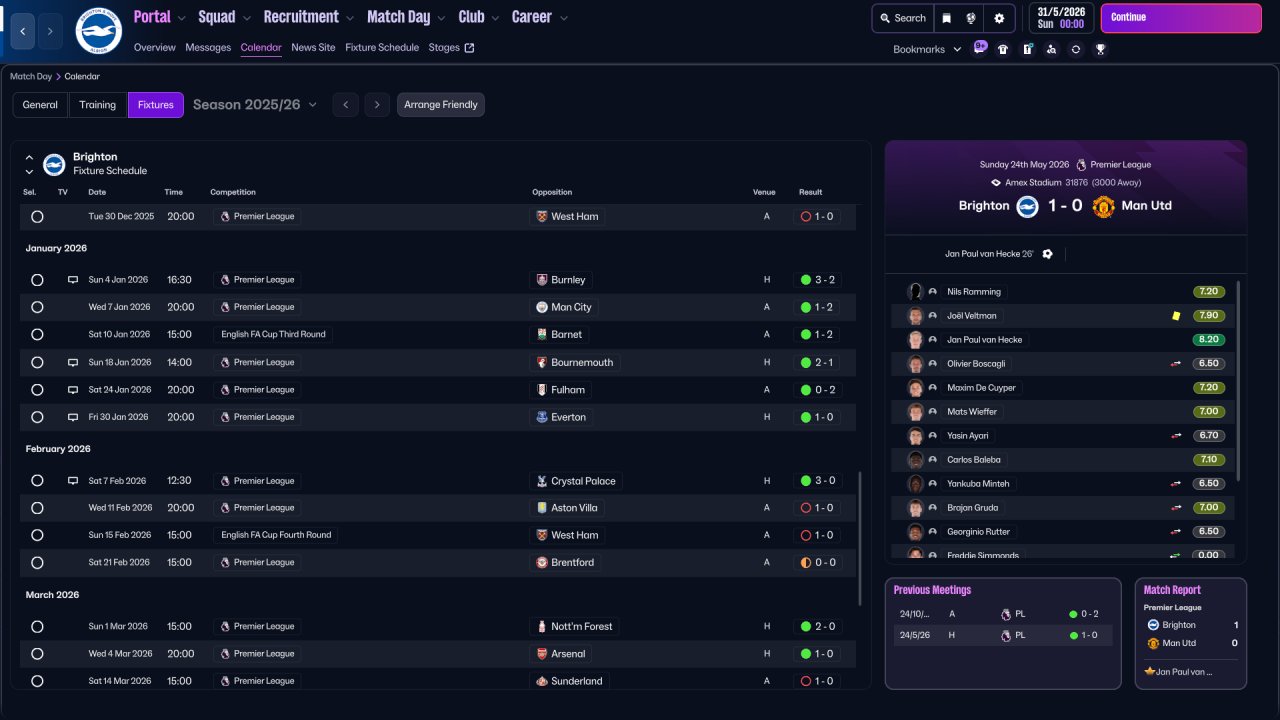Open the Fixture Schedule subtab
Image resolution: width=1280 pixels, height=720 pixels.
pyautogui.click(x=382, y=48)
